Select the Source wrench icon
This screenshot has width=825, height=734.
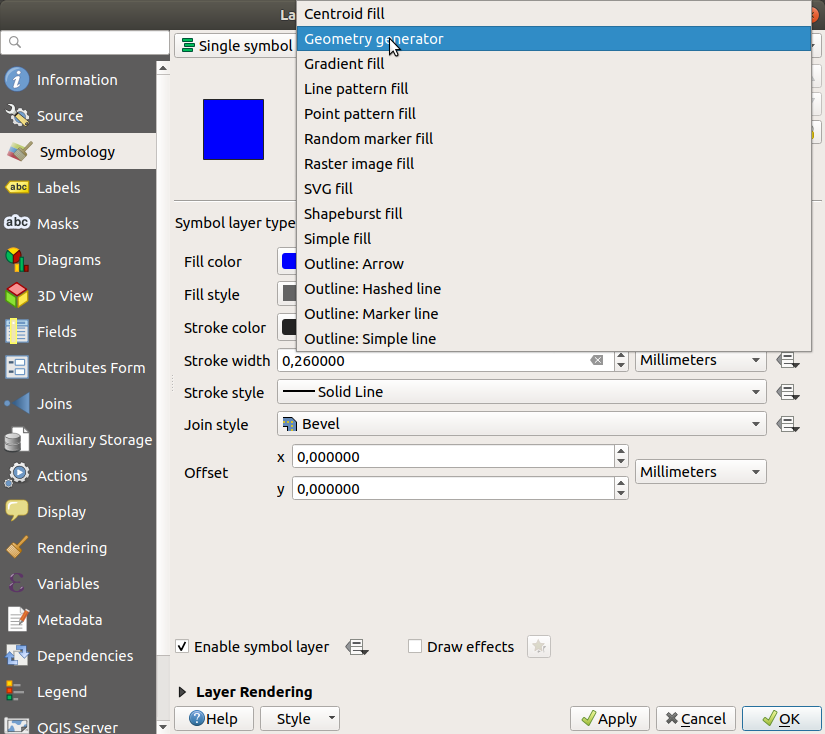[x=17, y=116]
